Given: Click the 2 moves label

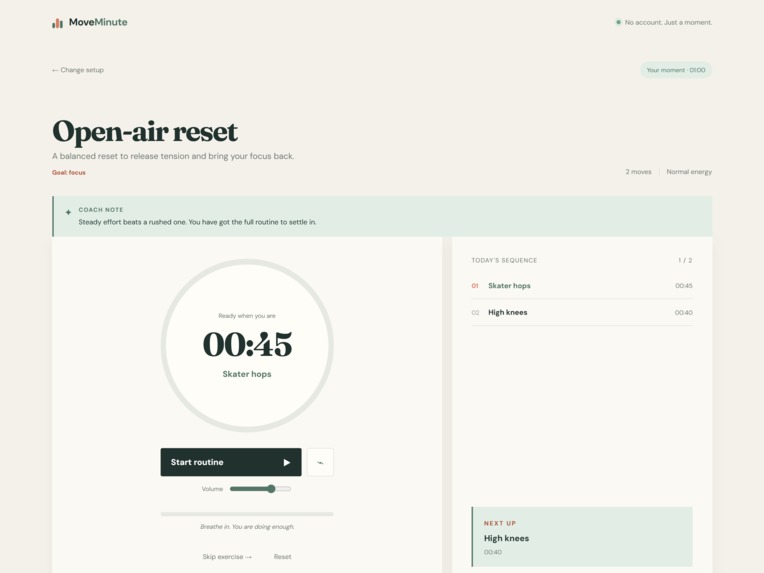Looking at the screenshot, I should [638, 172].
